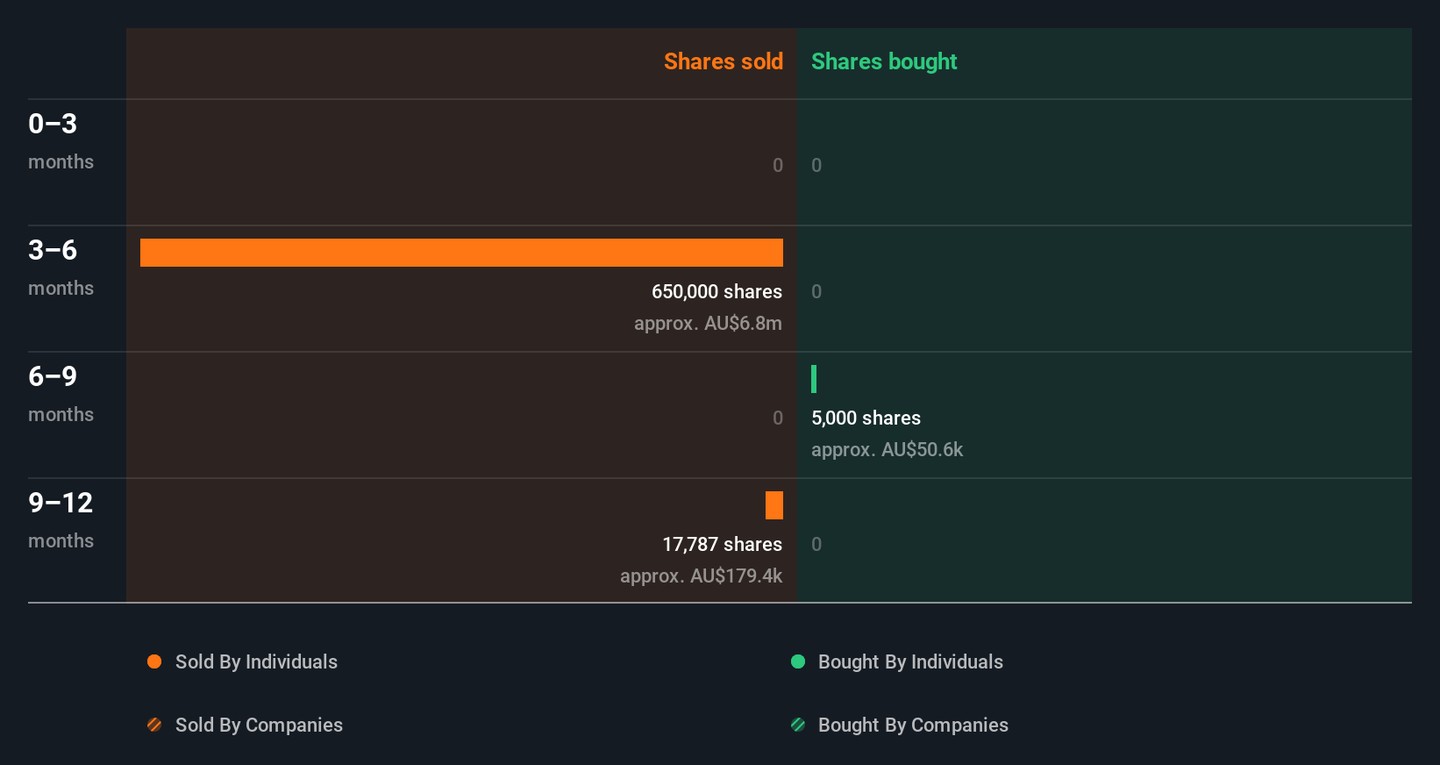Click the 5,000 shares value text
1440x765 pixels.
[866, 418]
